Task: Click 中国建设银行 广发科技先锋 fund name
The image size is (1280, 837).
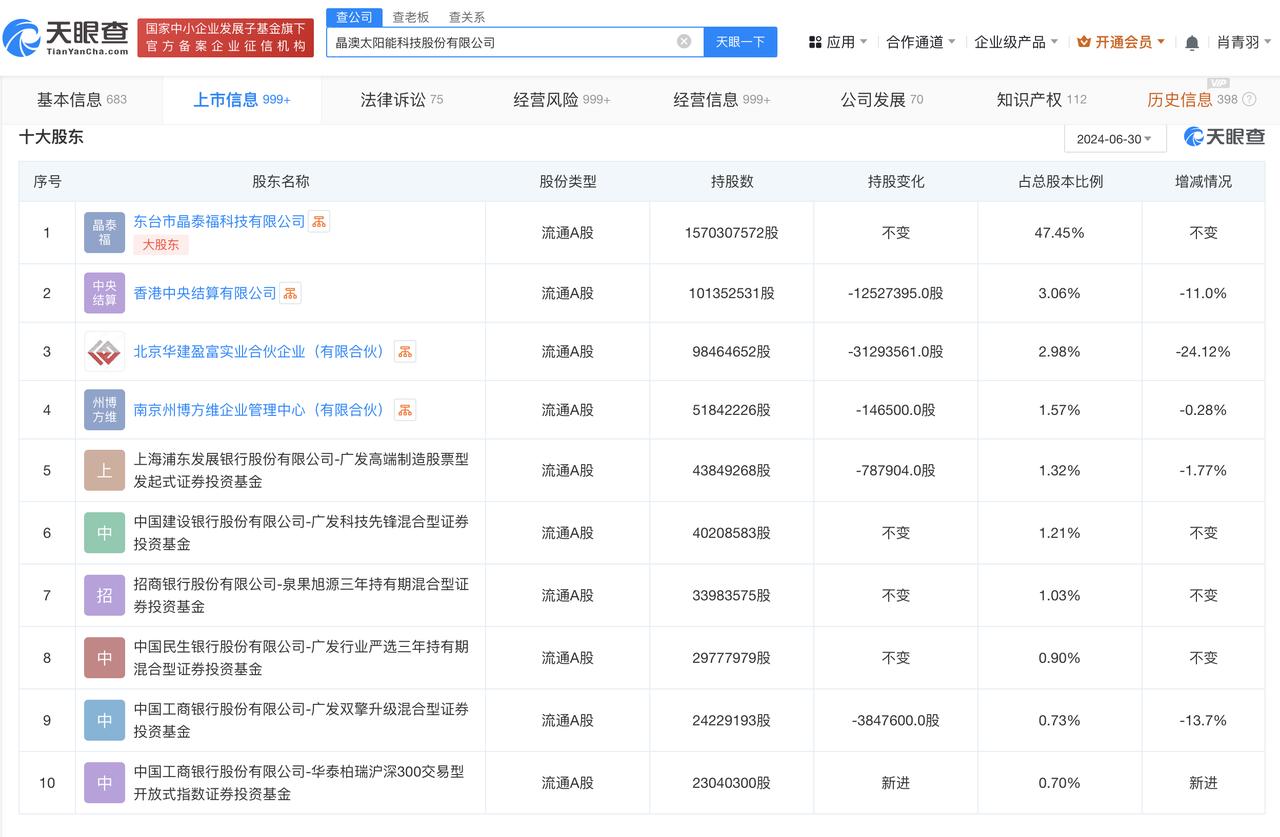Action: coord(301,533)
